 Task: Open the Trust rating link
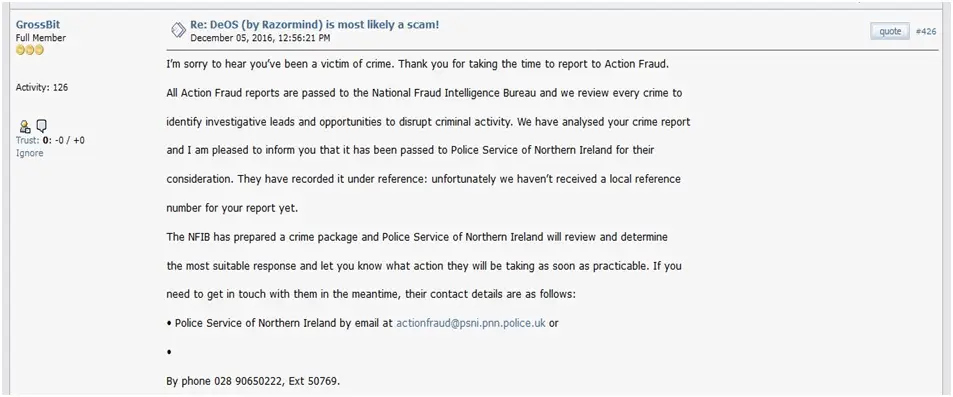[28, 140]
